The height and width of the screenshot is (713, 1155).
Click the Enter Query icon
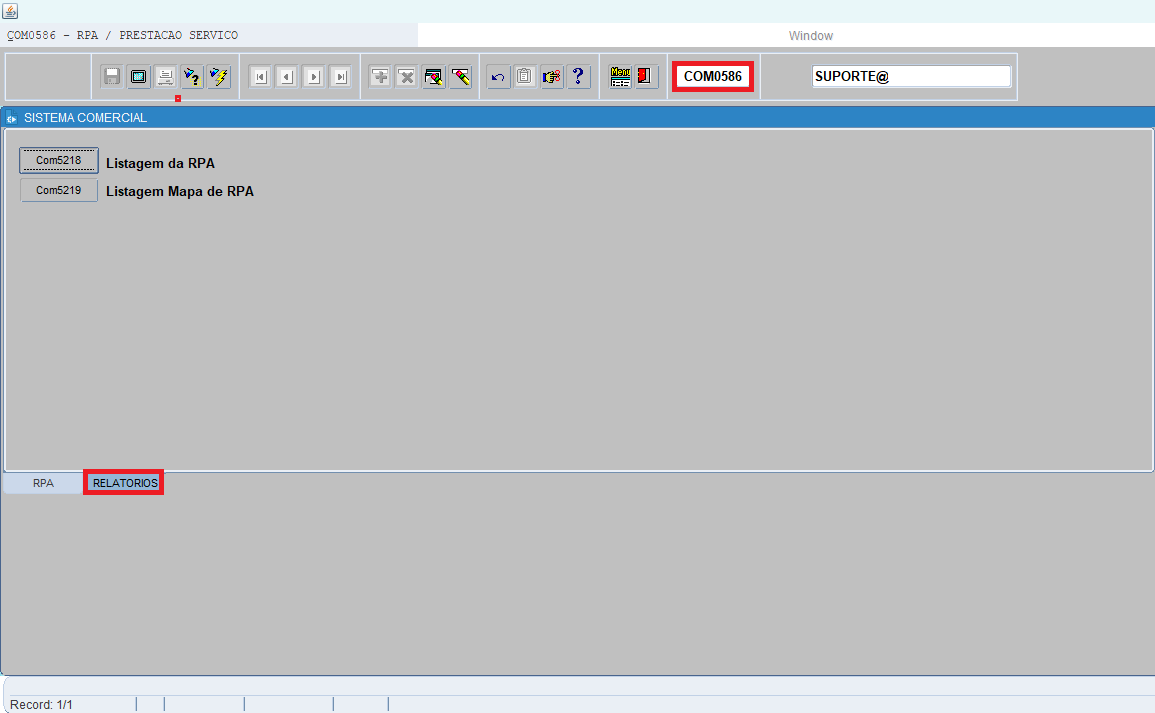tap(192, 77)
